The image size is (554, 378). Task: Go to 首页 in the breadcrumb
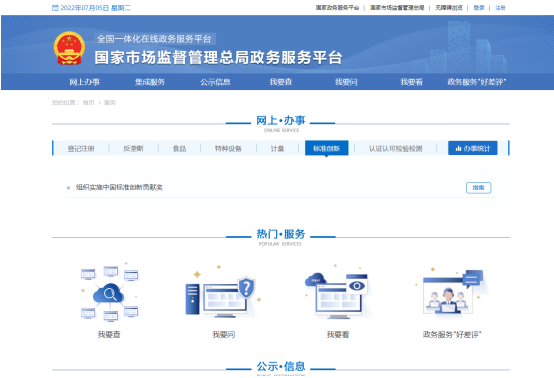point(88,102)
